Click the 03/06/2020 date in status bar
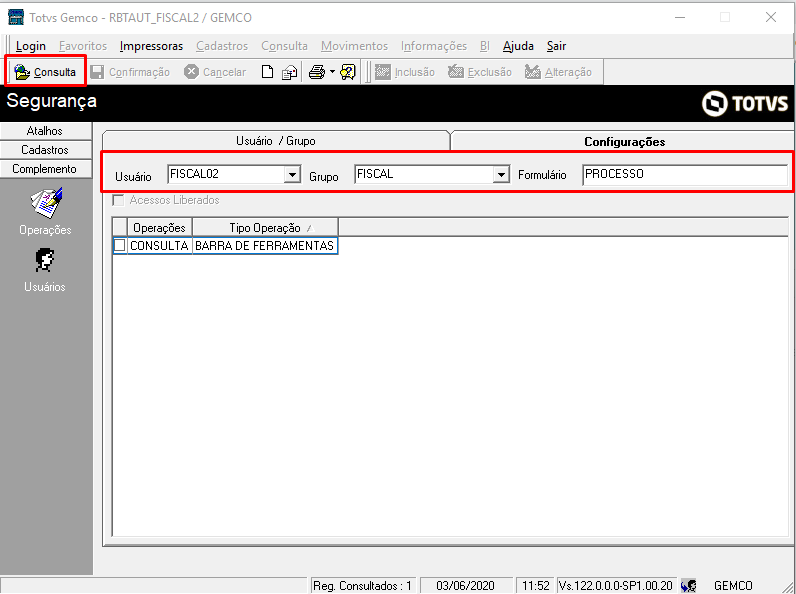The image size is (796, 594). pos(465,585)
